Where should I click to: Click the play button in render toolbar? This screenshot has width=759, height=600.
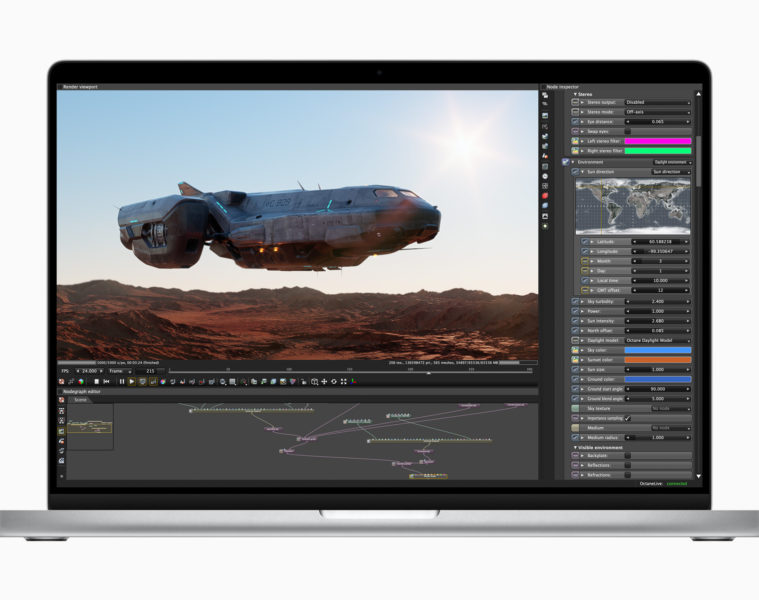tap(132, 381)
